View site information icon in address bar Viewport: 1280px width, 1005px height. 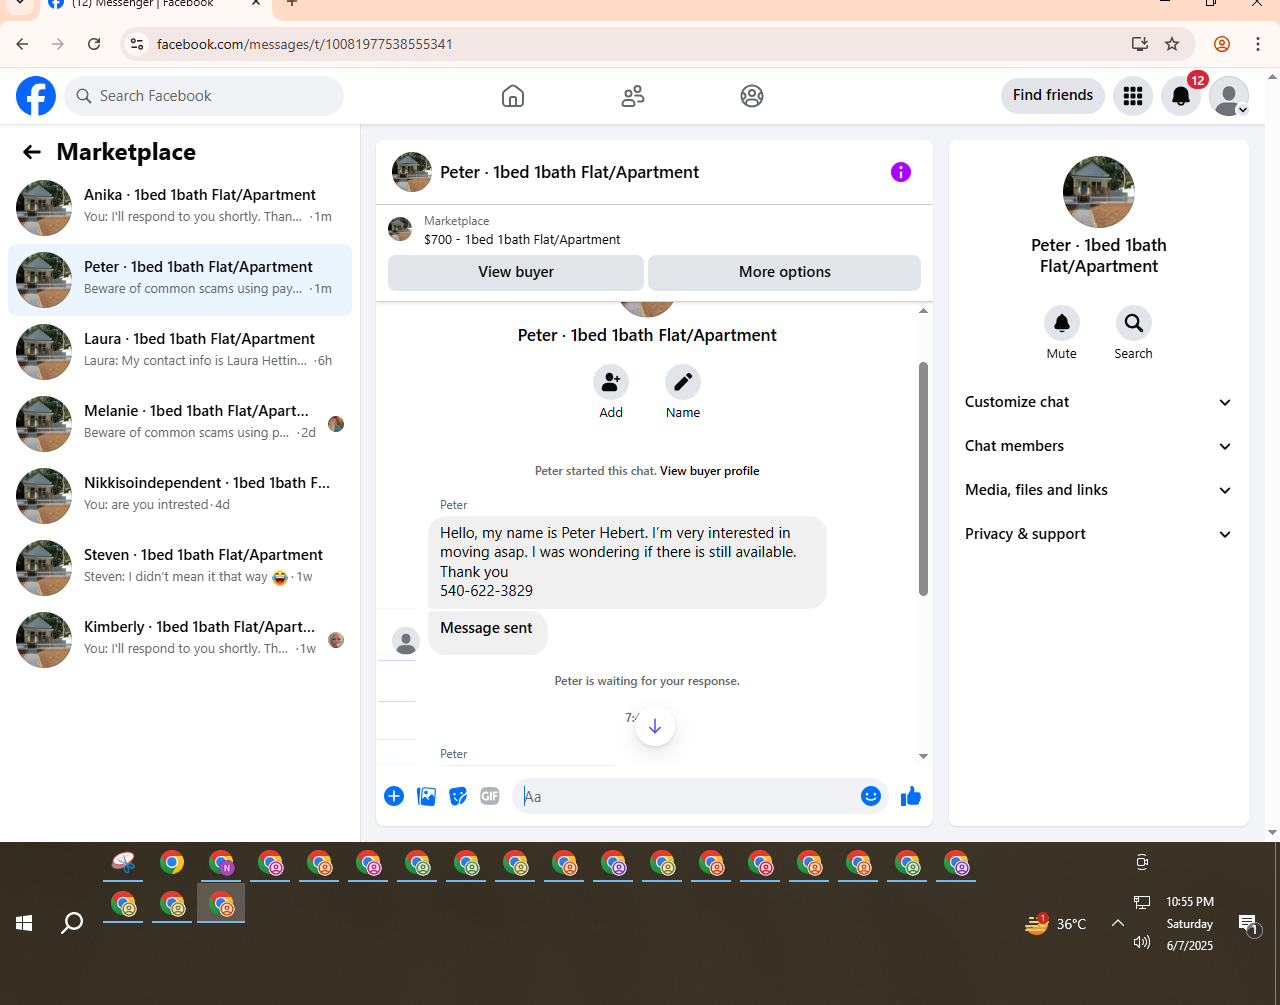(138, 44)
